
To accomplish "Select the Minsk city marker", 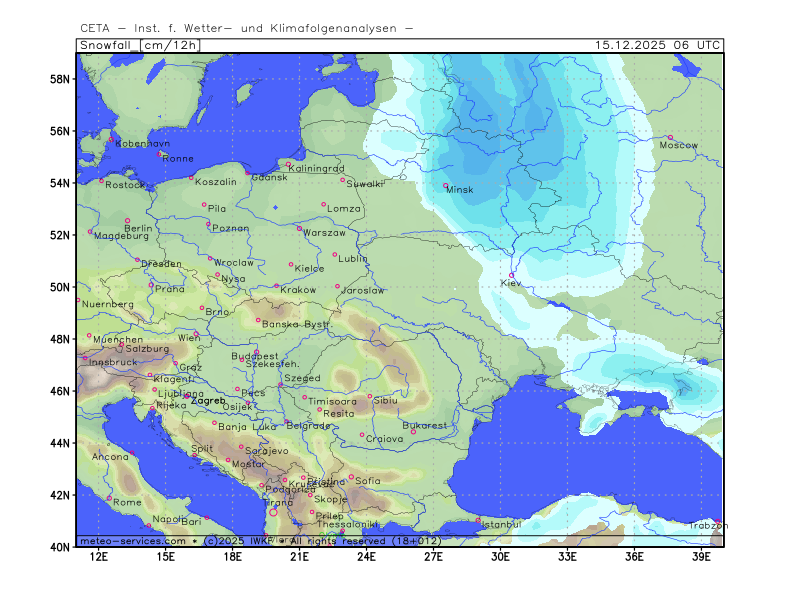I will click(x=446, y=185).
